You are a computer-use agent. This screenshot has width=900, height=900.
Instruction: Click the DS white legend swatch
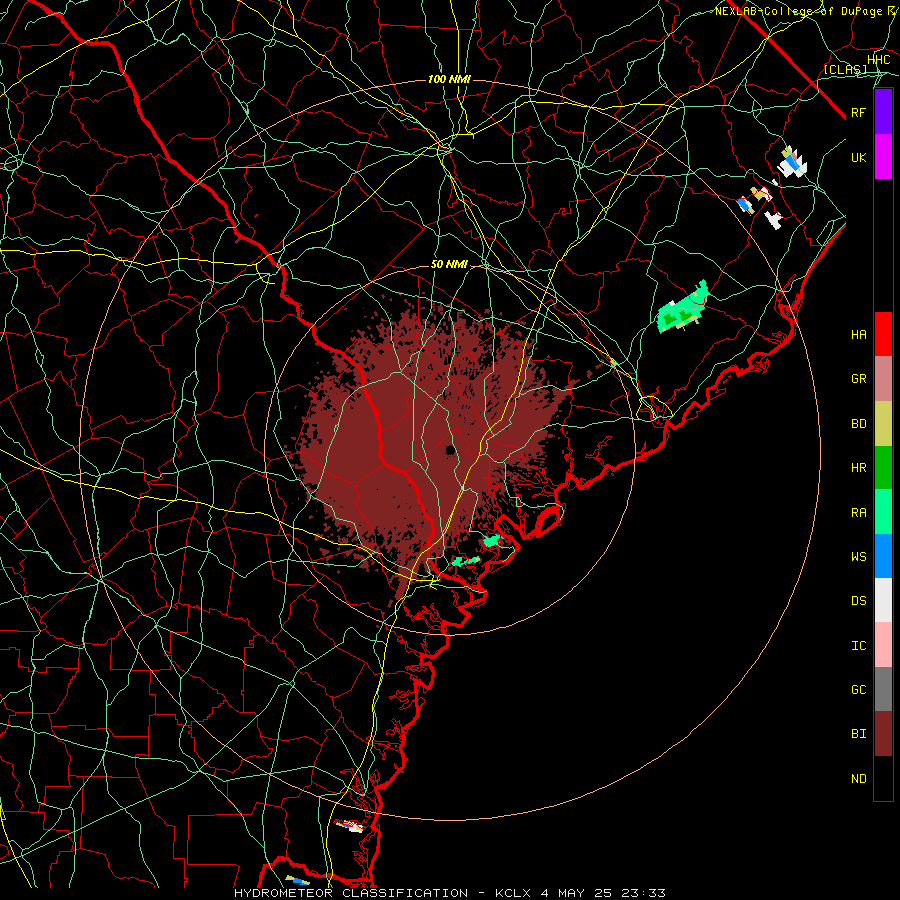[x=883, y=600]
